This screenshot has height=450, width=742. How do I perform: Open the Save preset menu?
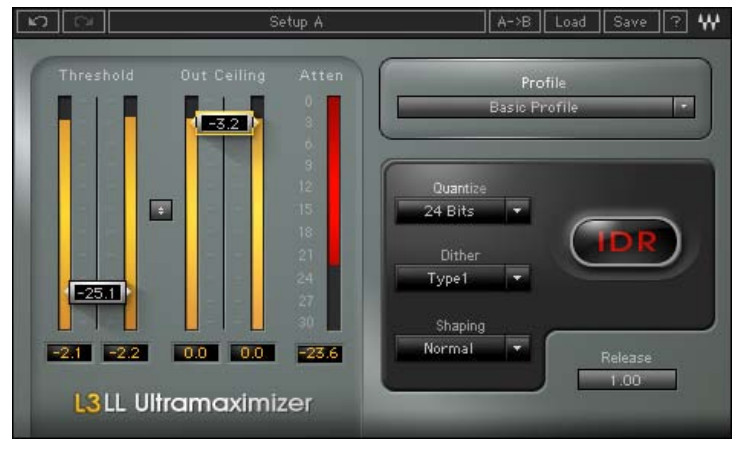[x=631, y=22]
